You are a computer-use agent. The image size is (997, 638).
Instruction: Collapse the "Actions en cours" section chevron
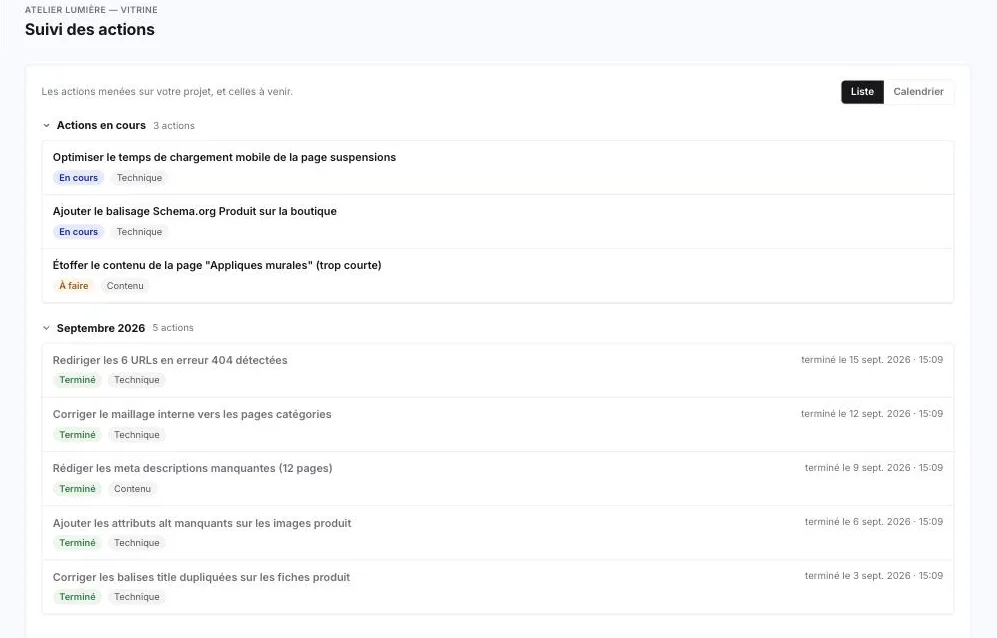46,125
